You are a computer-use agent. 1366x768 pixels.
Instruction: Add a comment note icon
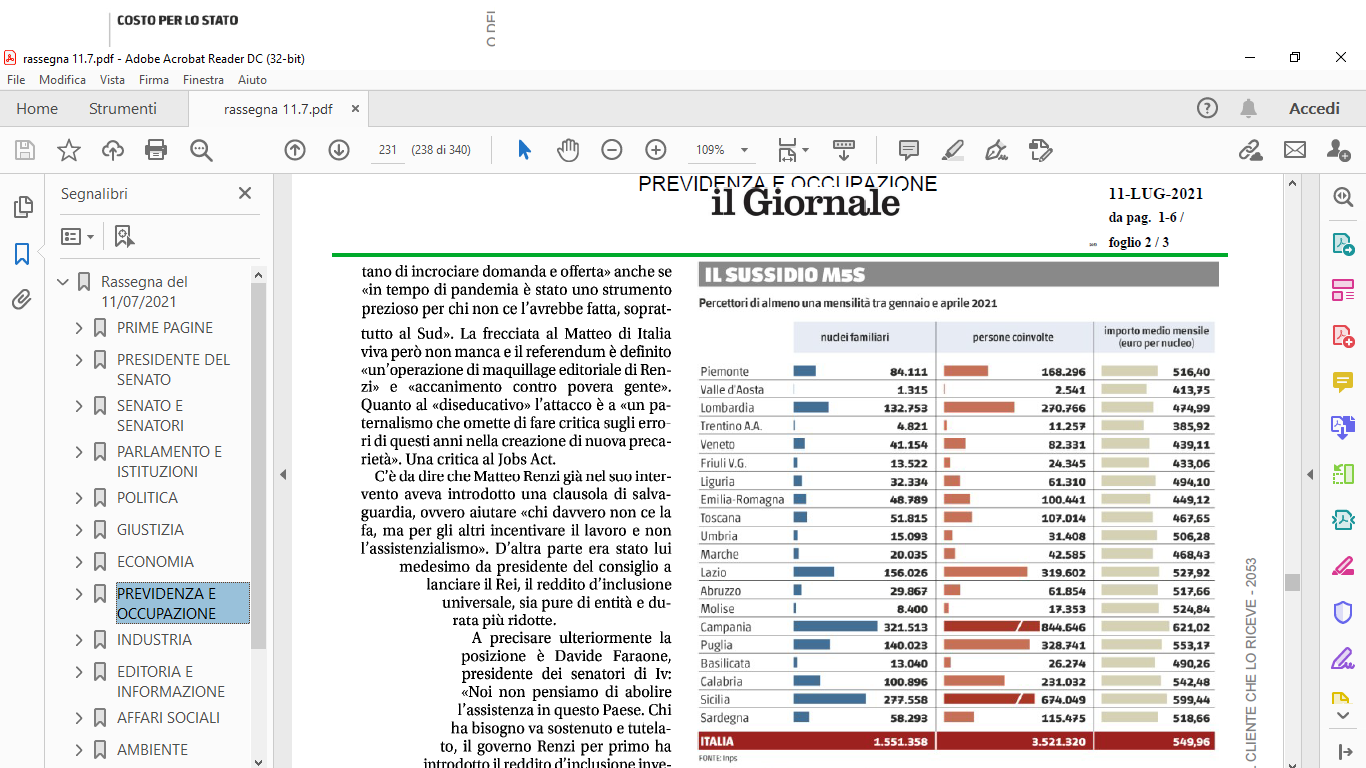point(909,150)
